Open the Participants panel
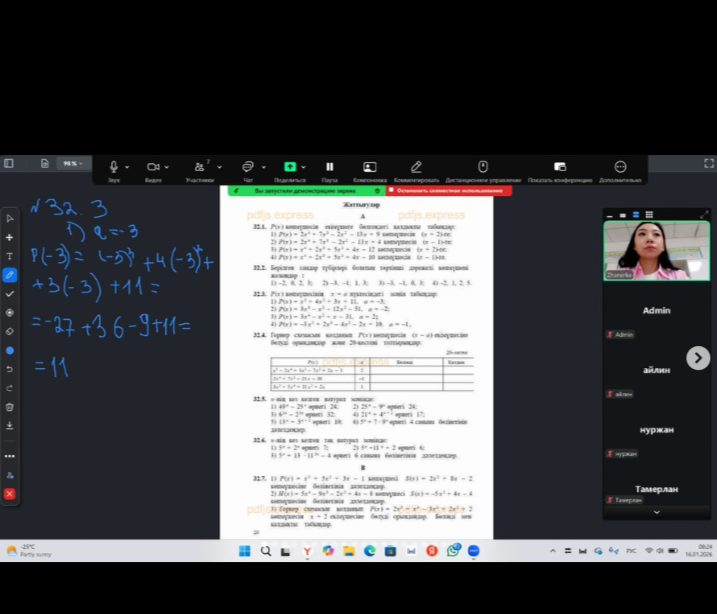The image size is (717, 614). [x=200, y=167]
